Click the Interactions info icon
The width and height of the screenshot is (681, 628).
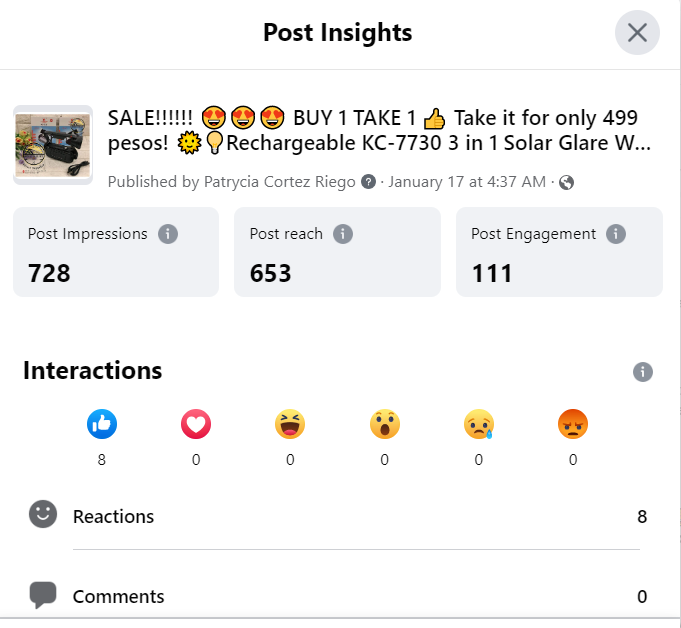click(643, 372)
